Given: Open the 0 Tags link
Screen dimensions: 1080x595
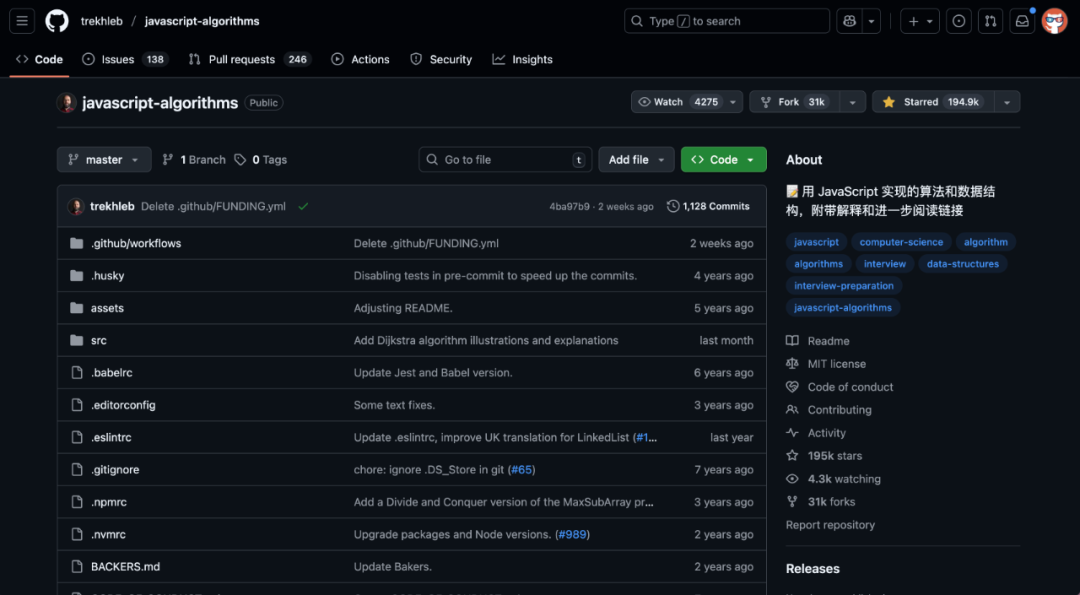Looking at the screenshot, I should coord(260,160).
